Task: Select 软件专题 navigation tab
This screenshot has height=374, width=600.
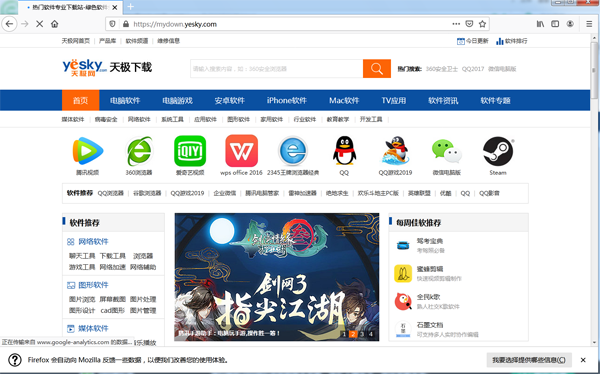Action: 496,100
